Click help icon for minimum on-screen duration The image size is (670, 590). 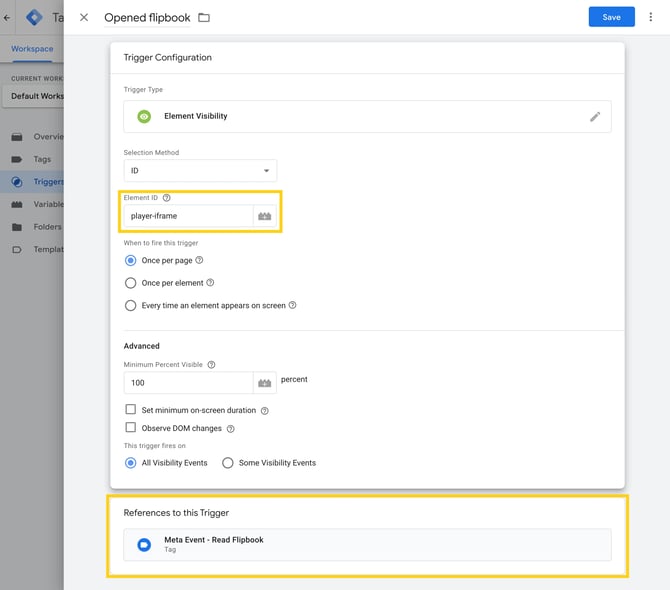point(264,411)
